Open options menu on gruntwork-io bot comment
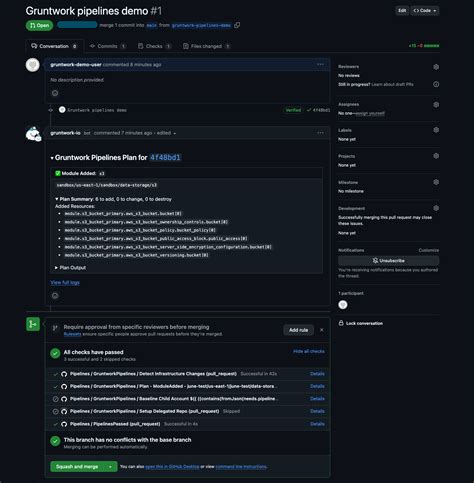The width and height of the screenshot is (474, 483). pos(320,133)
